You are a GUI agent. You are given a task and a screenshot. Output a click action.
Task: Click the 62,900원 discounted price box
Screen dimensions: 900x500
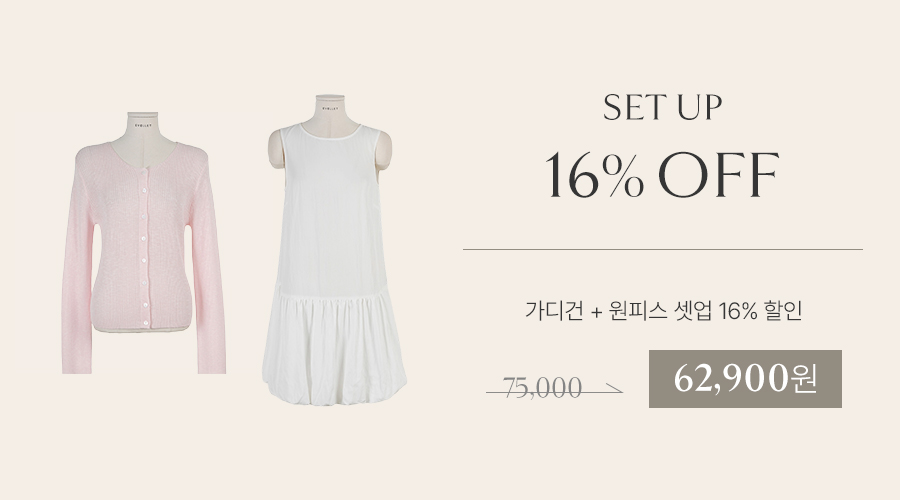click(x=745, y=379)
